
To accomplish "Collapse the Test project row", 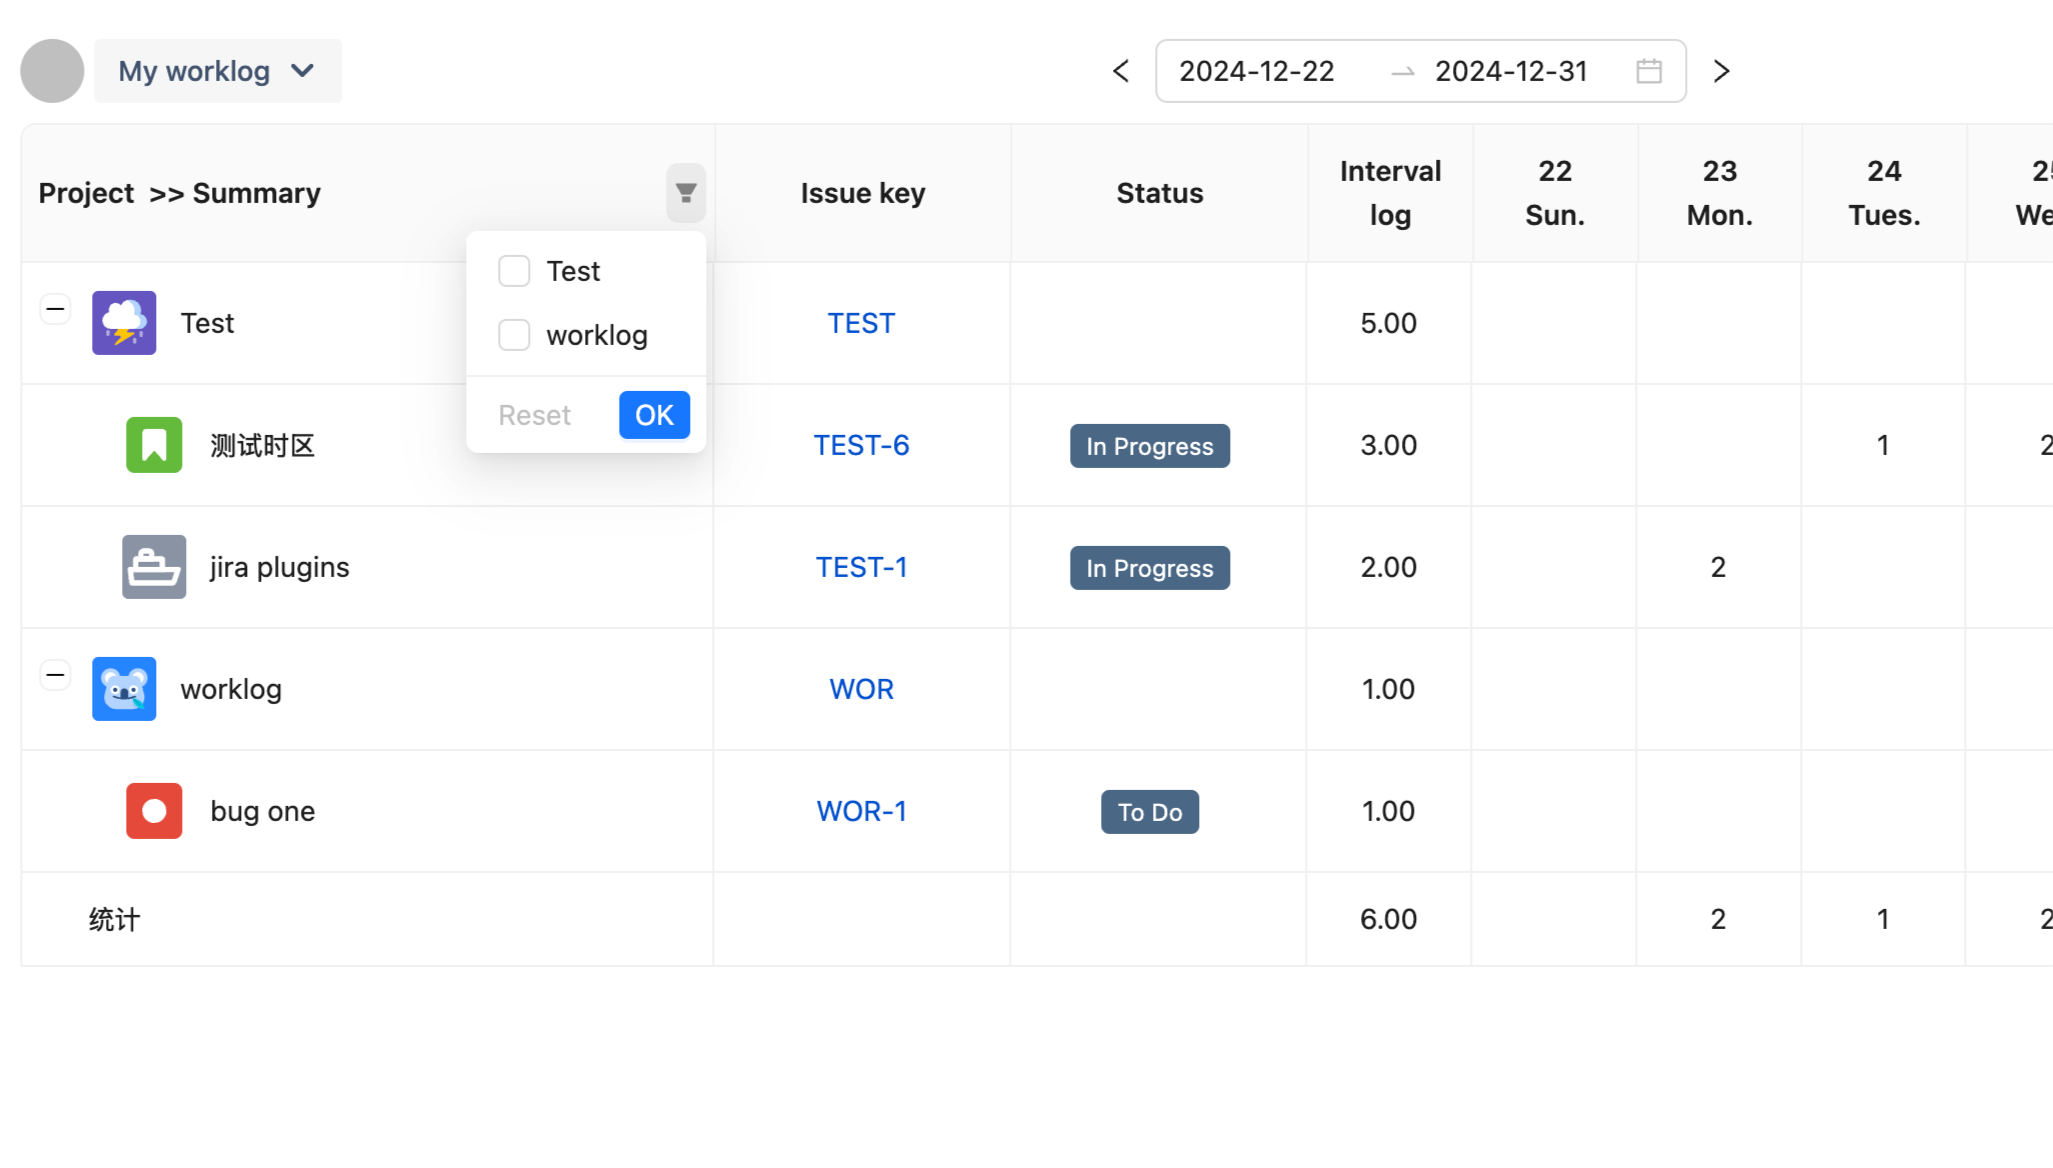I will pyautogui.click(x=56, y=309).
